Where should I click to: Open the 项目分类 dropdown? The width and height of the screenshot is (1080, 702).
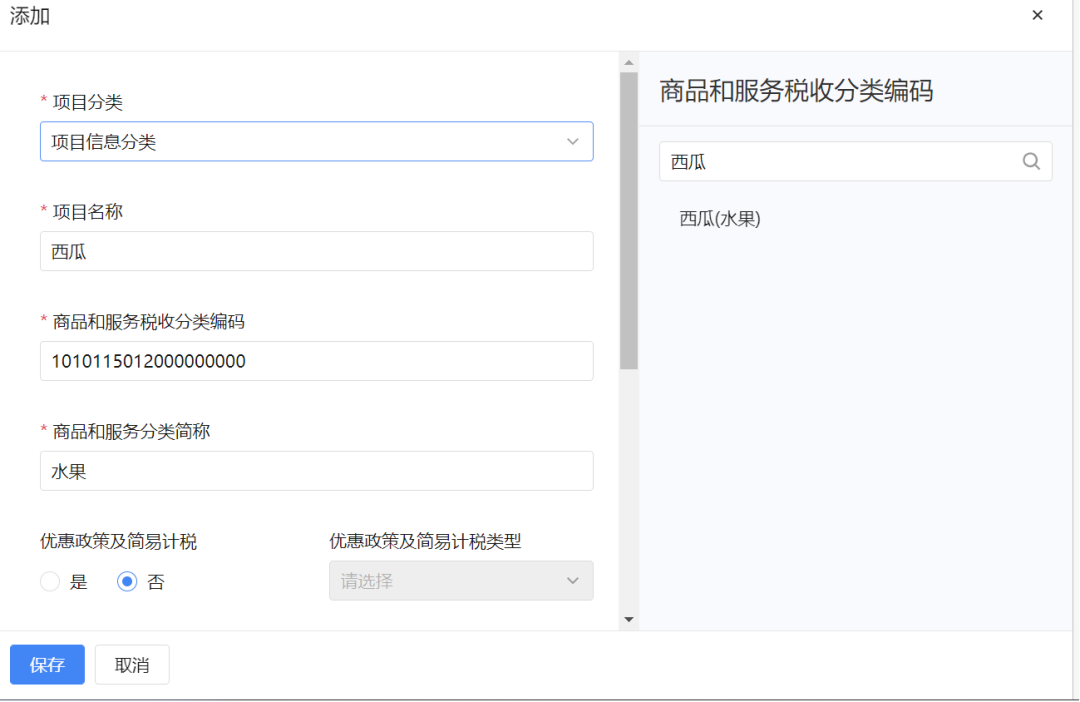[x=317, y=141]
